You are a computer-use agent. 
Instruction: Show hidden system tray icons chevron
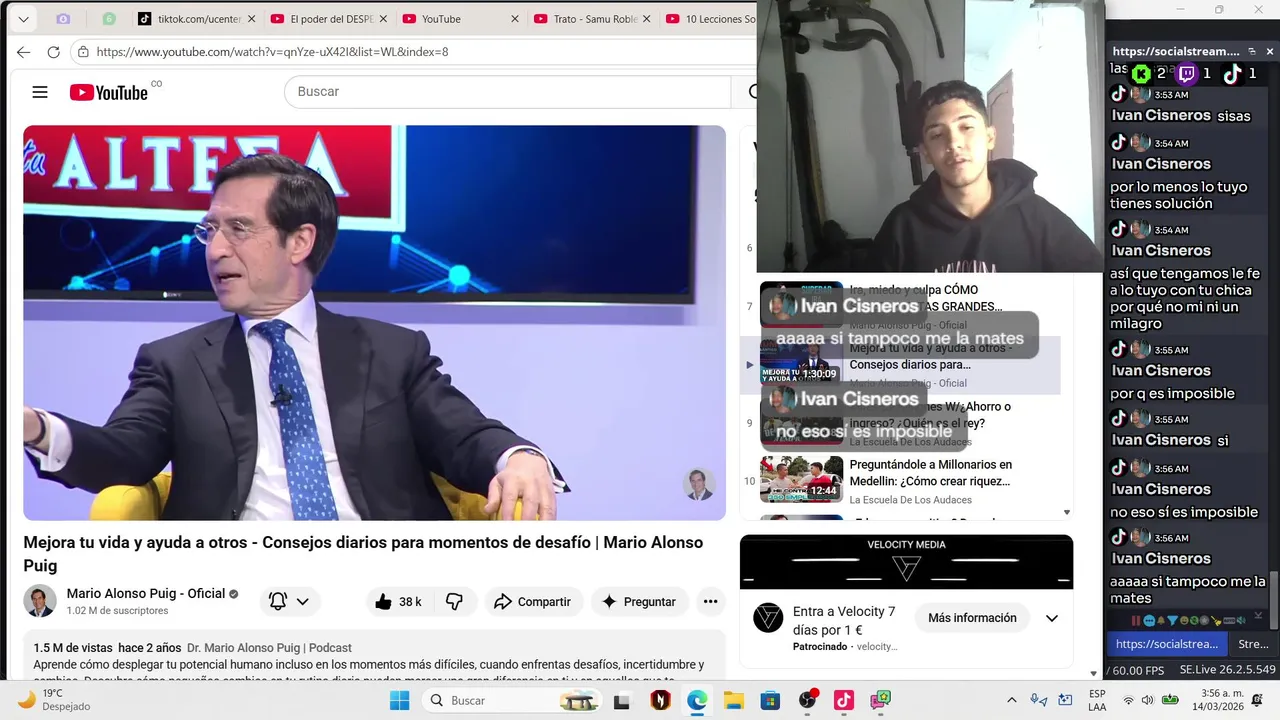click(1011, 700)
